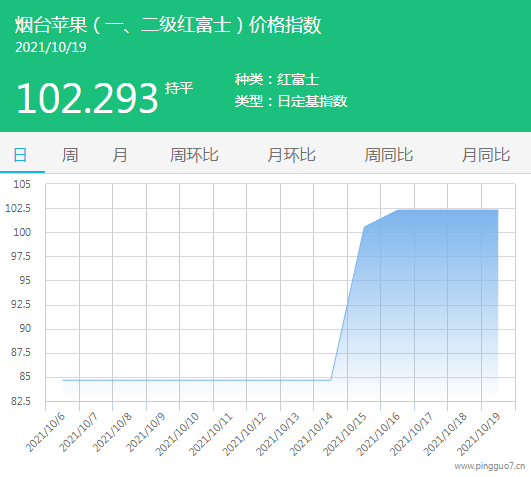Image resolution: width=531 pixels, height=477 pixels.
Task: Open the 周同比 tab
Action: tap(389, 155)
